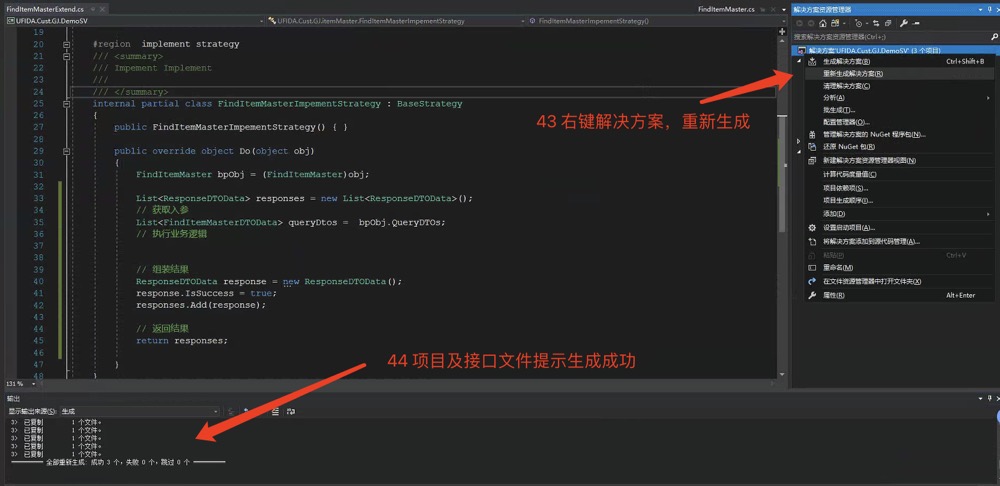Collapse the FindItemMasterImpementStrategy class outline
The width and height of the screenshot is (1000, 486).
67,104
